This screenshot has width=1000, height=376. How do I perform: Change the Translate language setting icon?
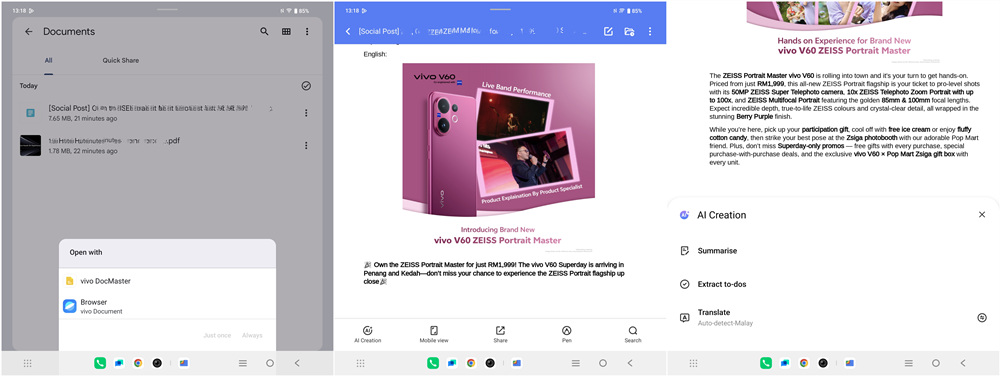[x=982, y=317]
